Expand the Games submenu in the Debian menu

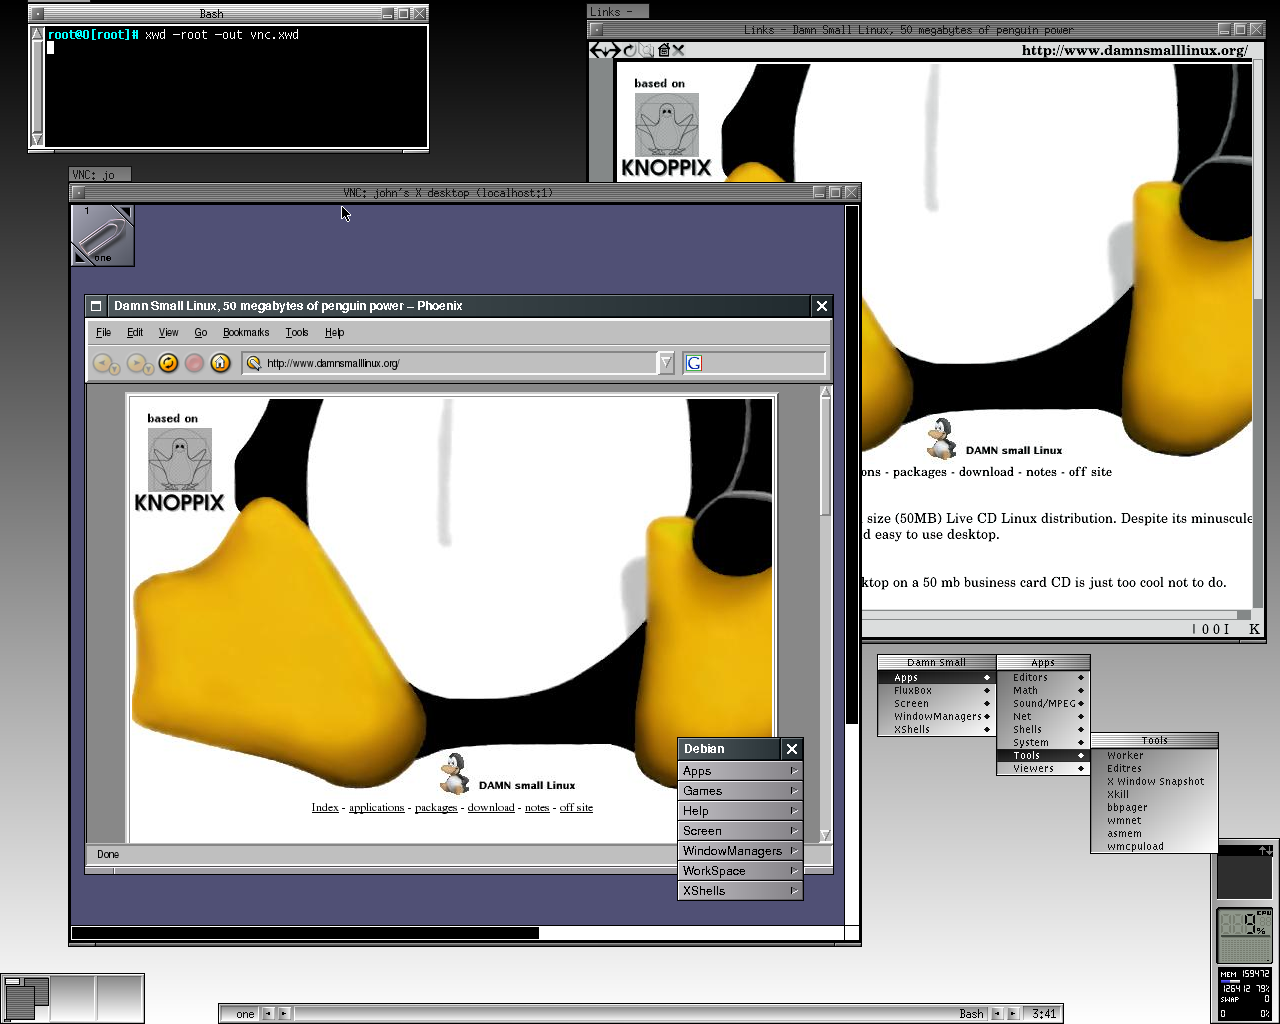point(740,791)
